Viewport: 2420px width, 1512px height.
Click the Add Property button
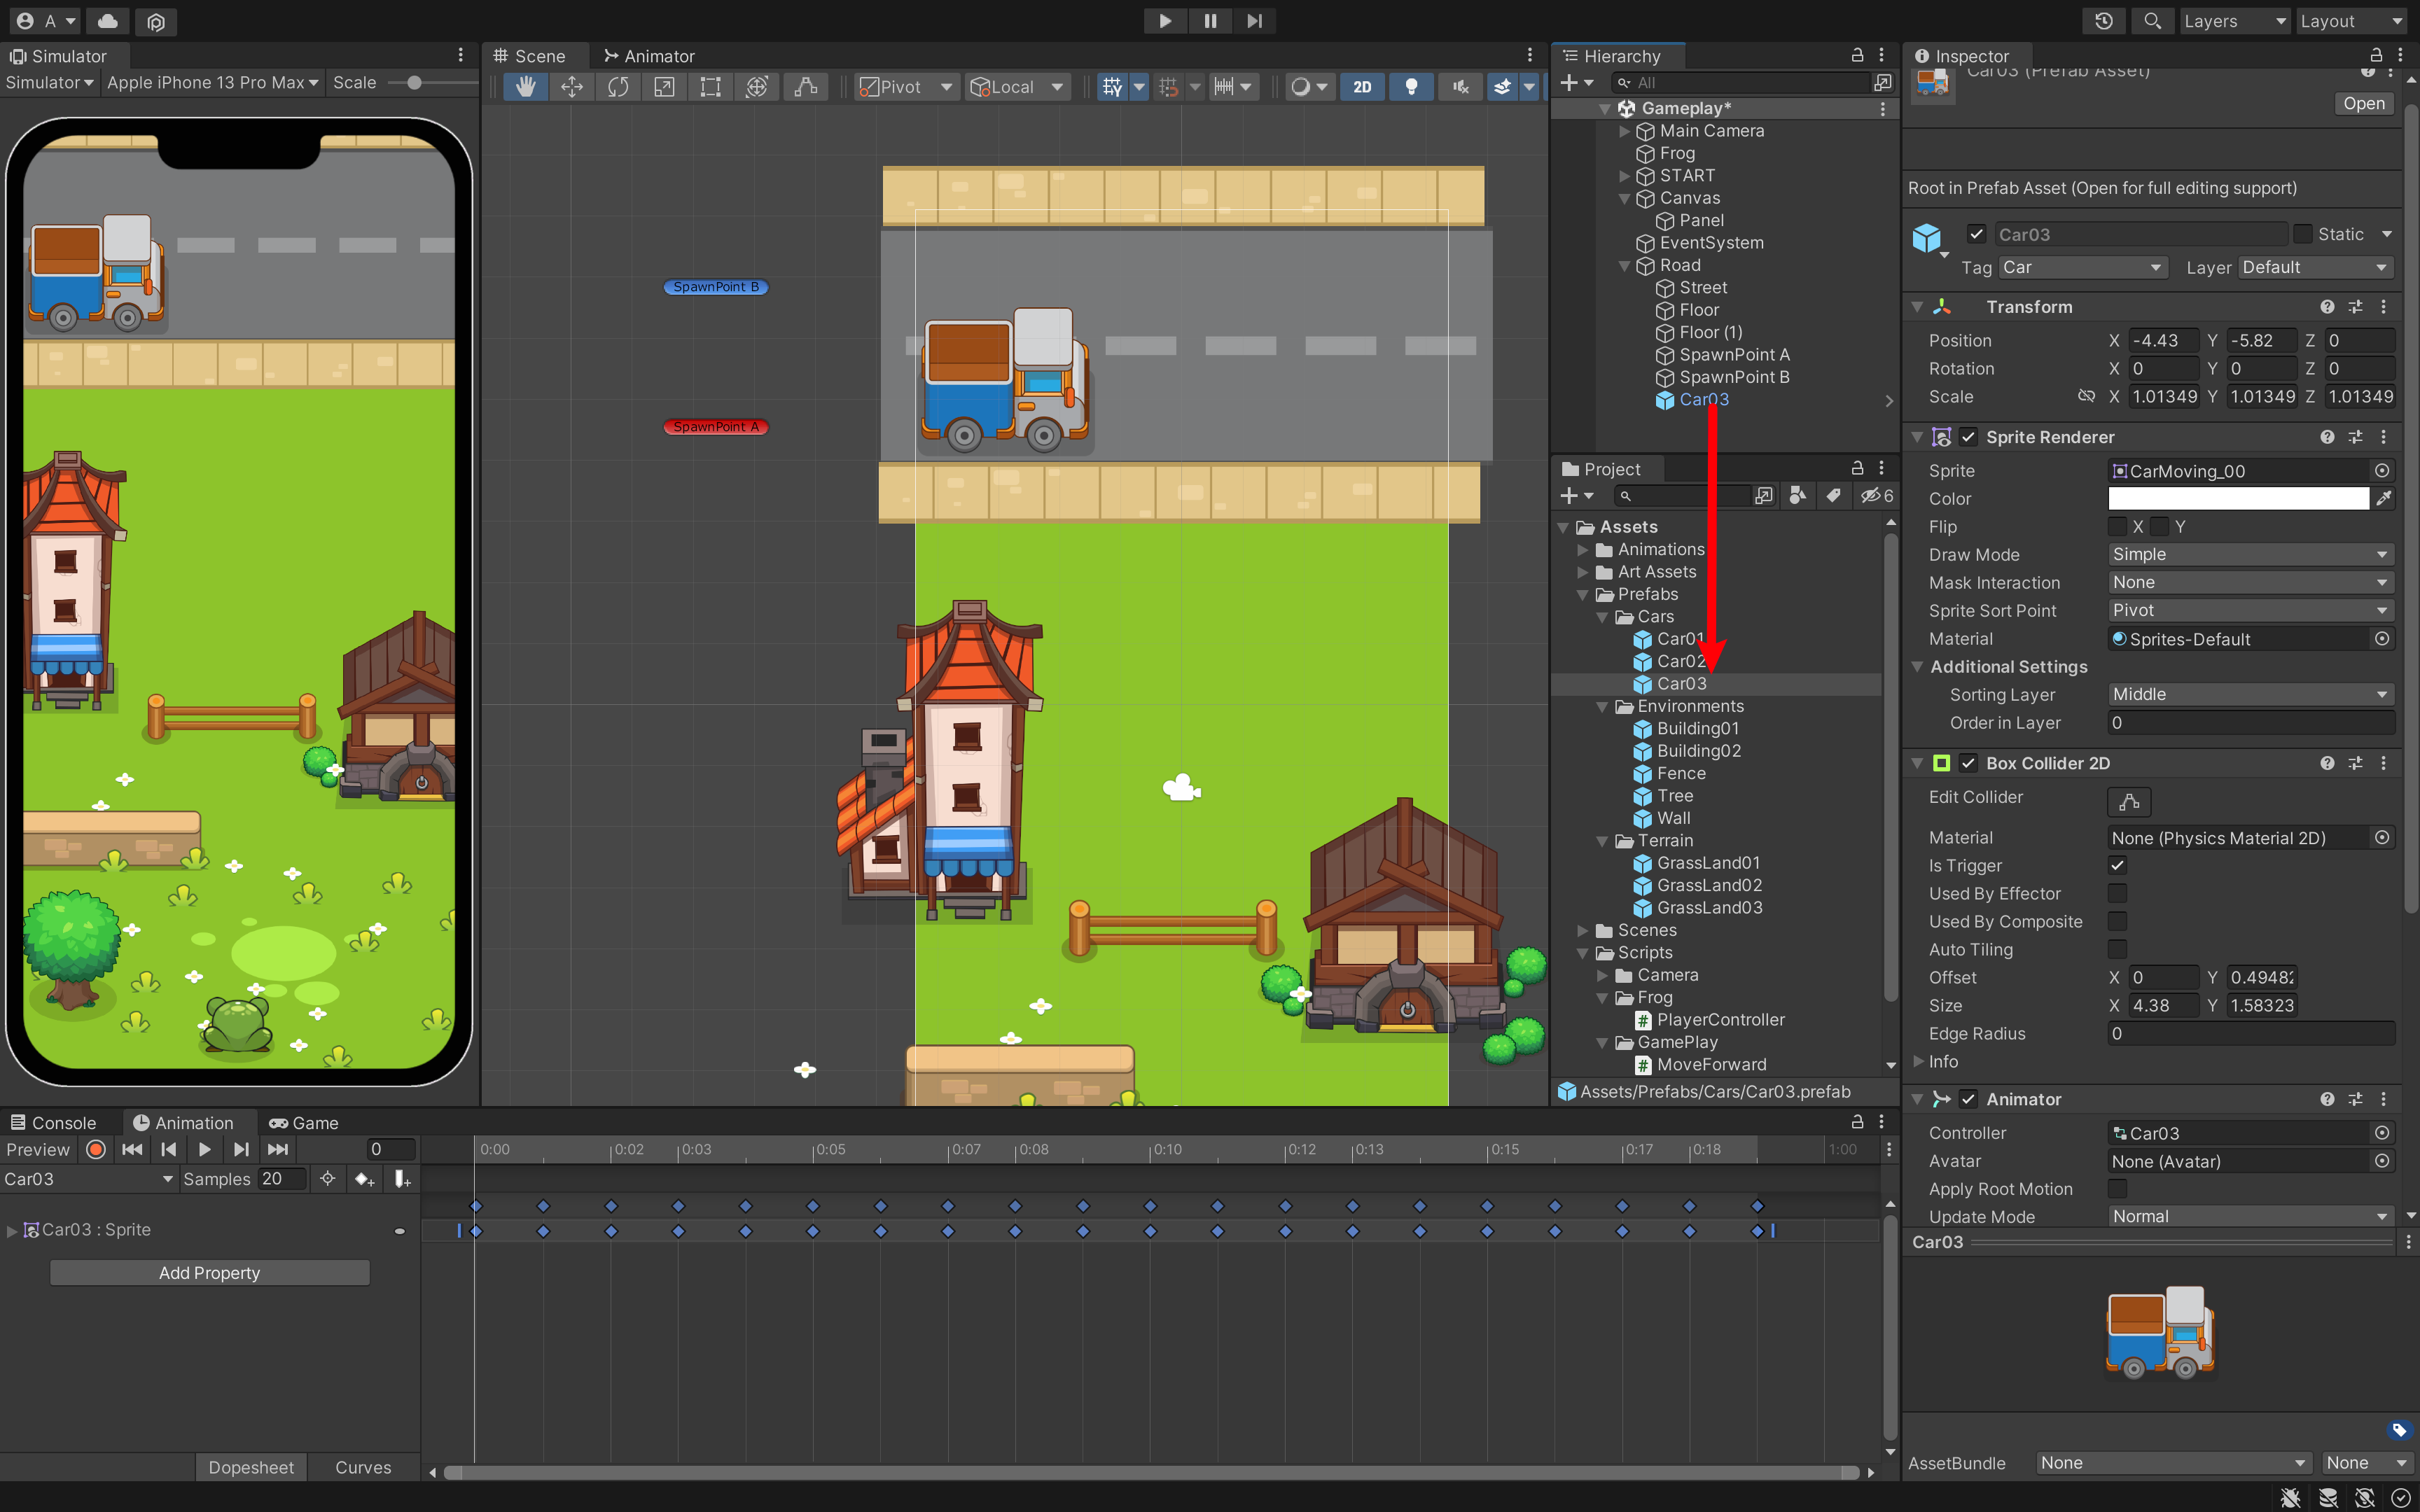210,1272
